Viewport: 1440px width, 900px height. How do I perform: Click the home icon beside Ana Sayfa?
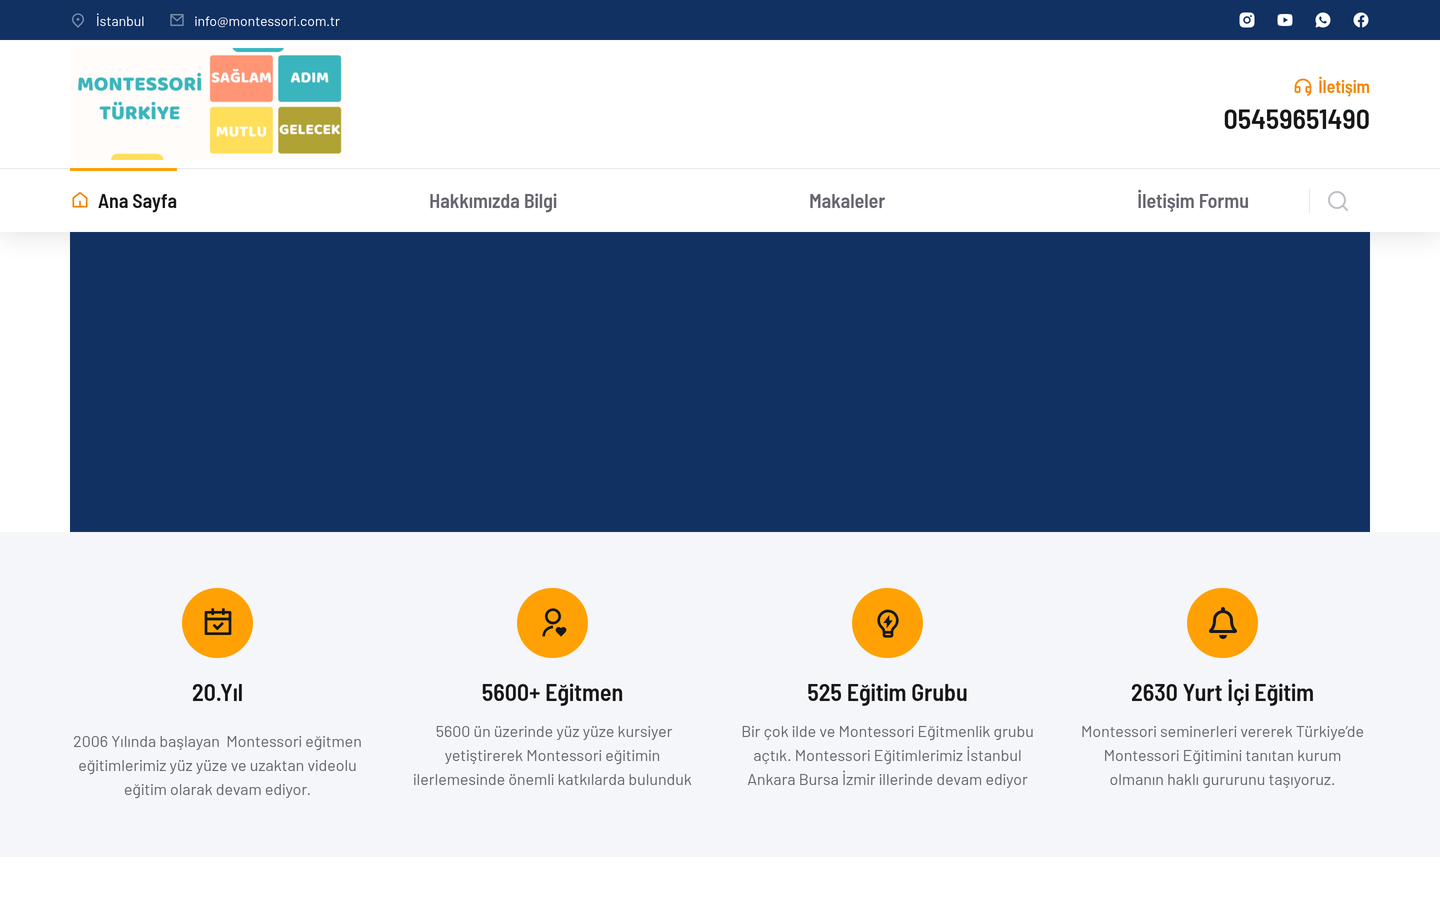pos(80,200)
